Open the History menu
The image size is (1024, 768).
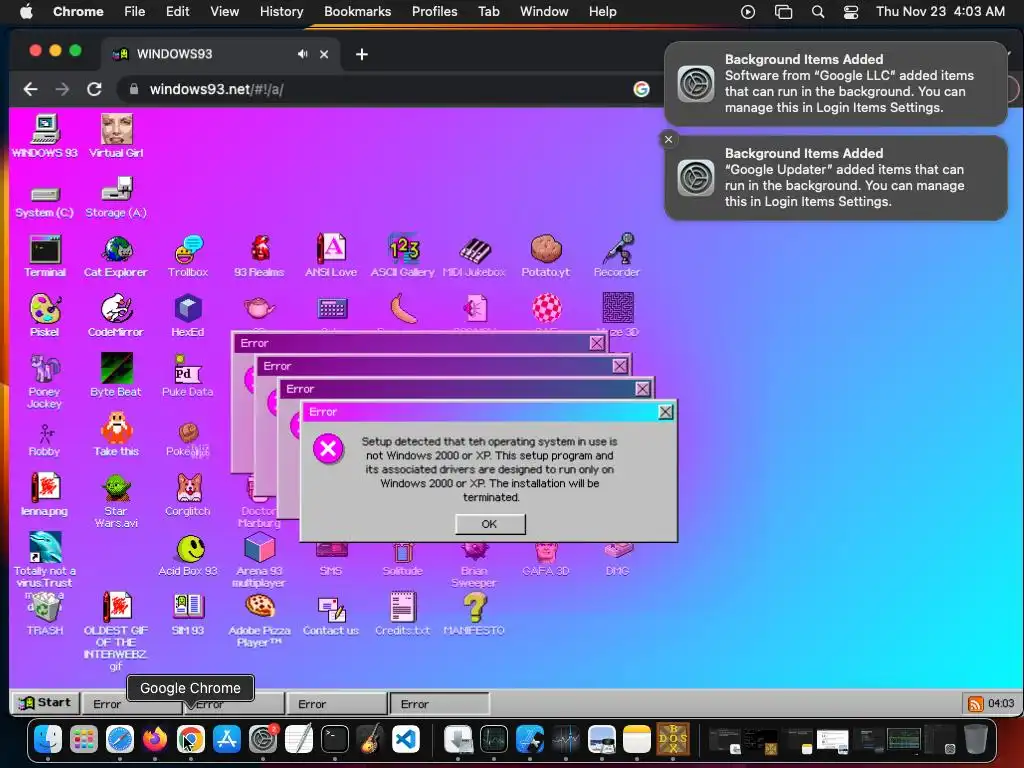tap(281, 11)
